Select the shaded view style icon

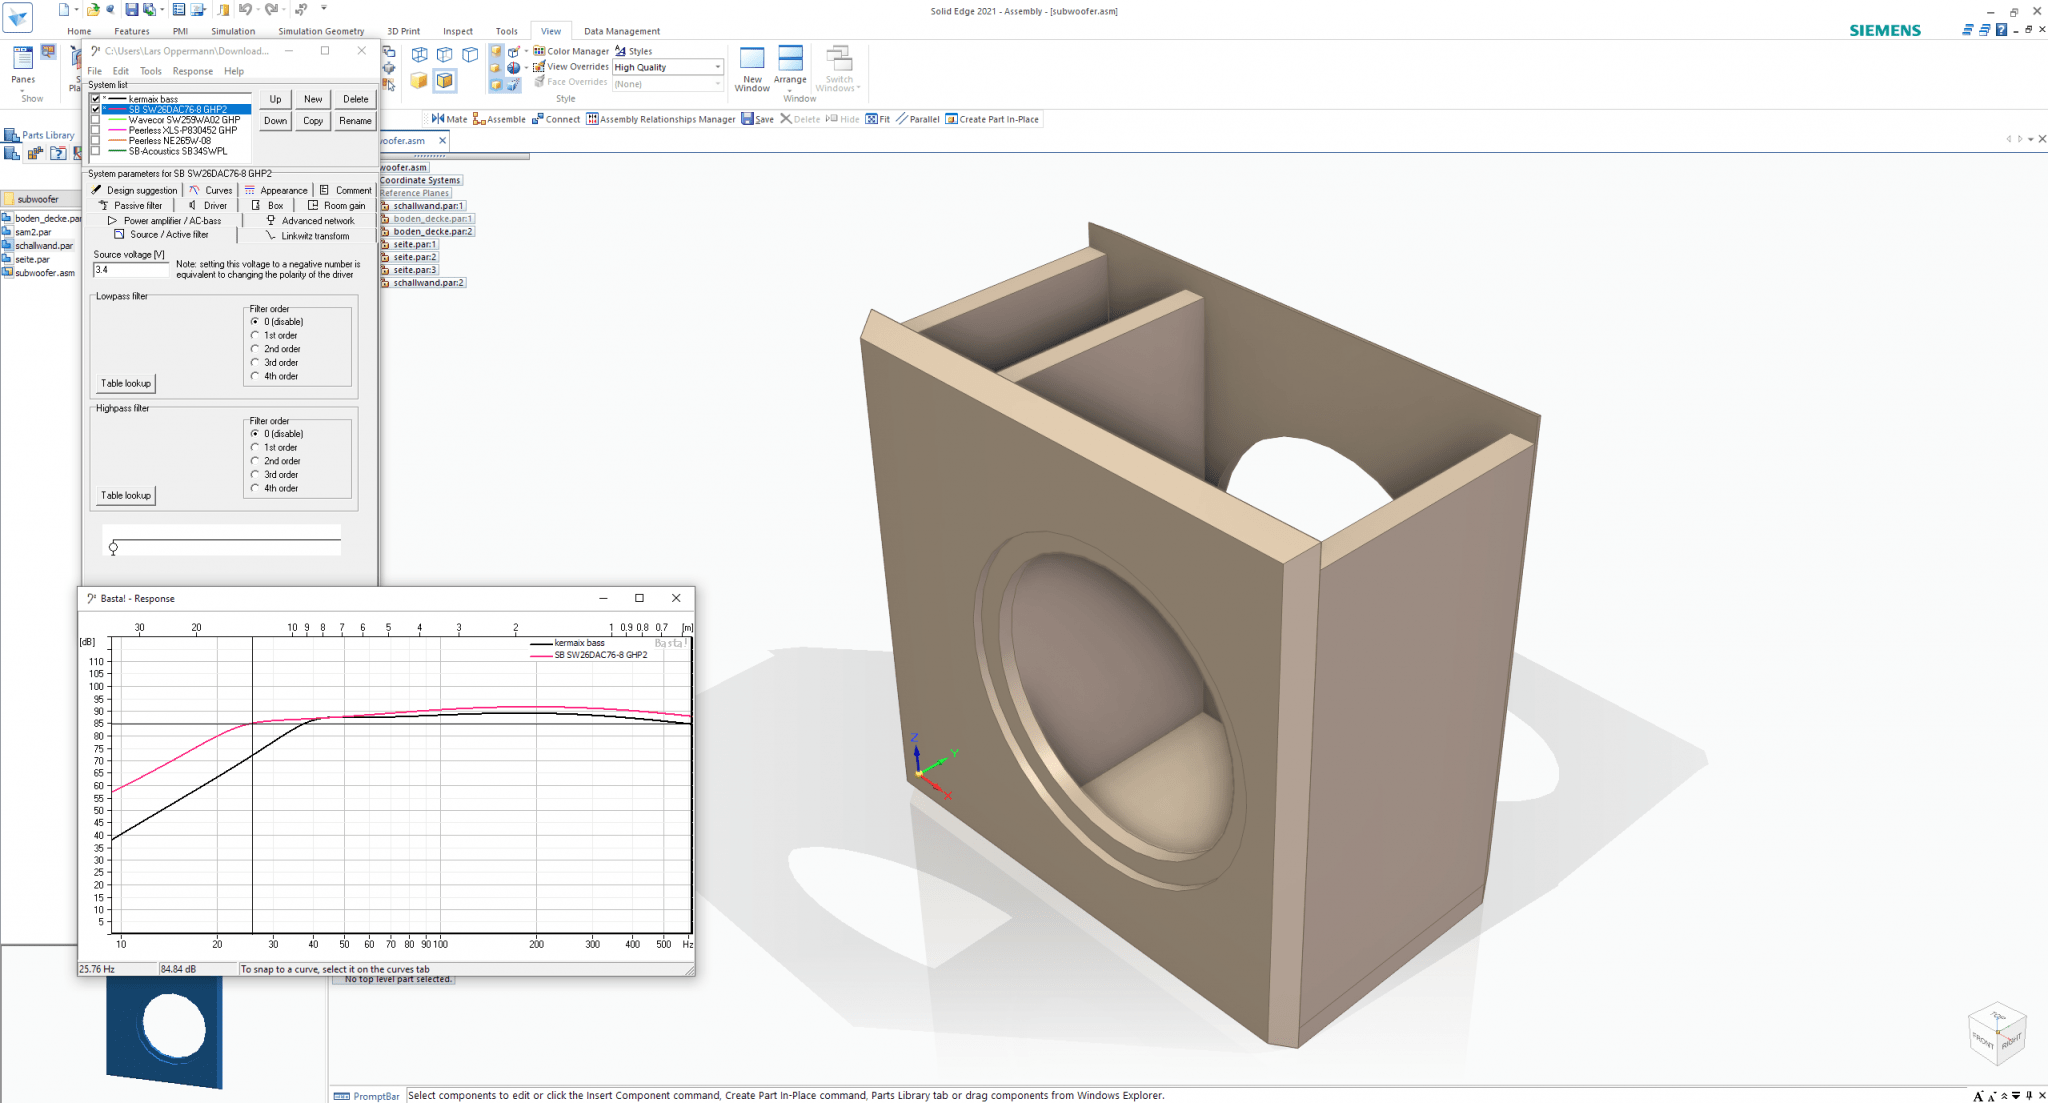tap(419, 81)
